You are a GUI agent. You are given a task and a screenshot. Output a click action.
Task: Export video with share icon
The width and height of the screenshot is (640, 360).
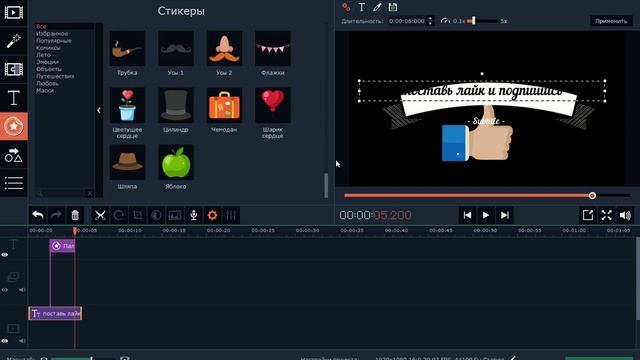[588, 215]
